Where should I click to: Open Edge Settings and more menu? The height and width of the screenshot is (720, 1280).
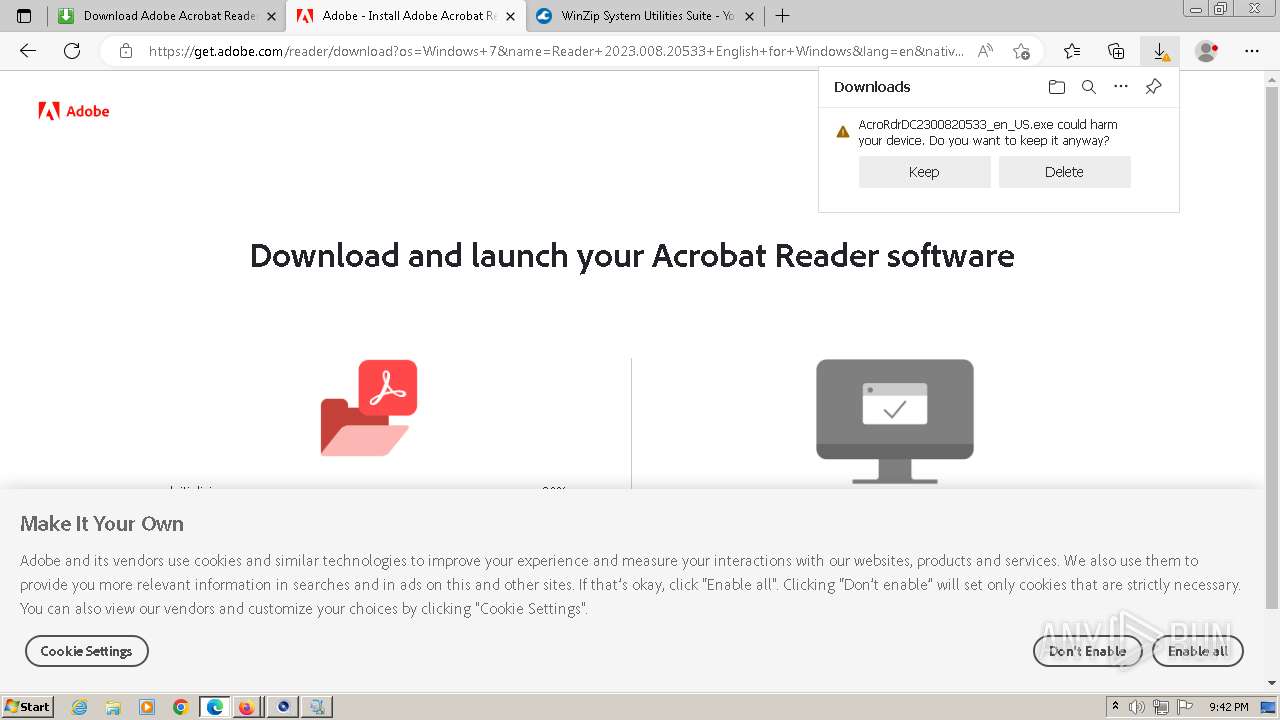point(1252,51)
